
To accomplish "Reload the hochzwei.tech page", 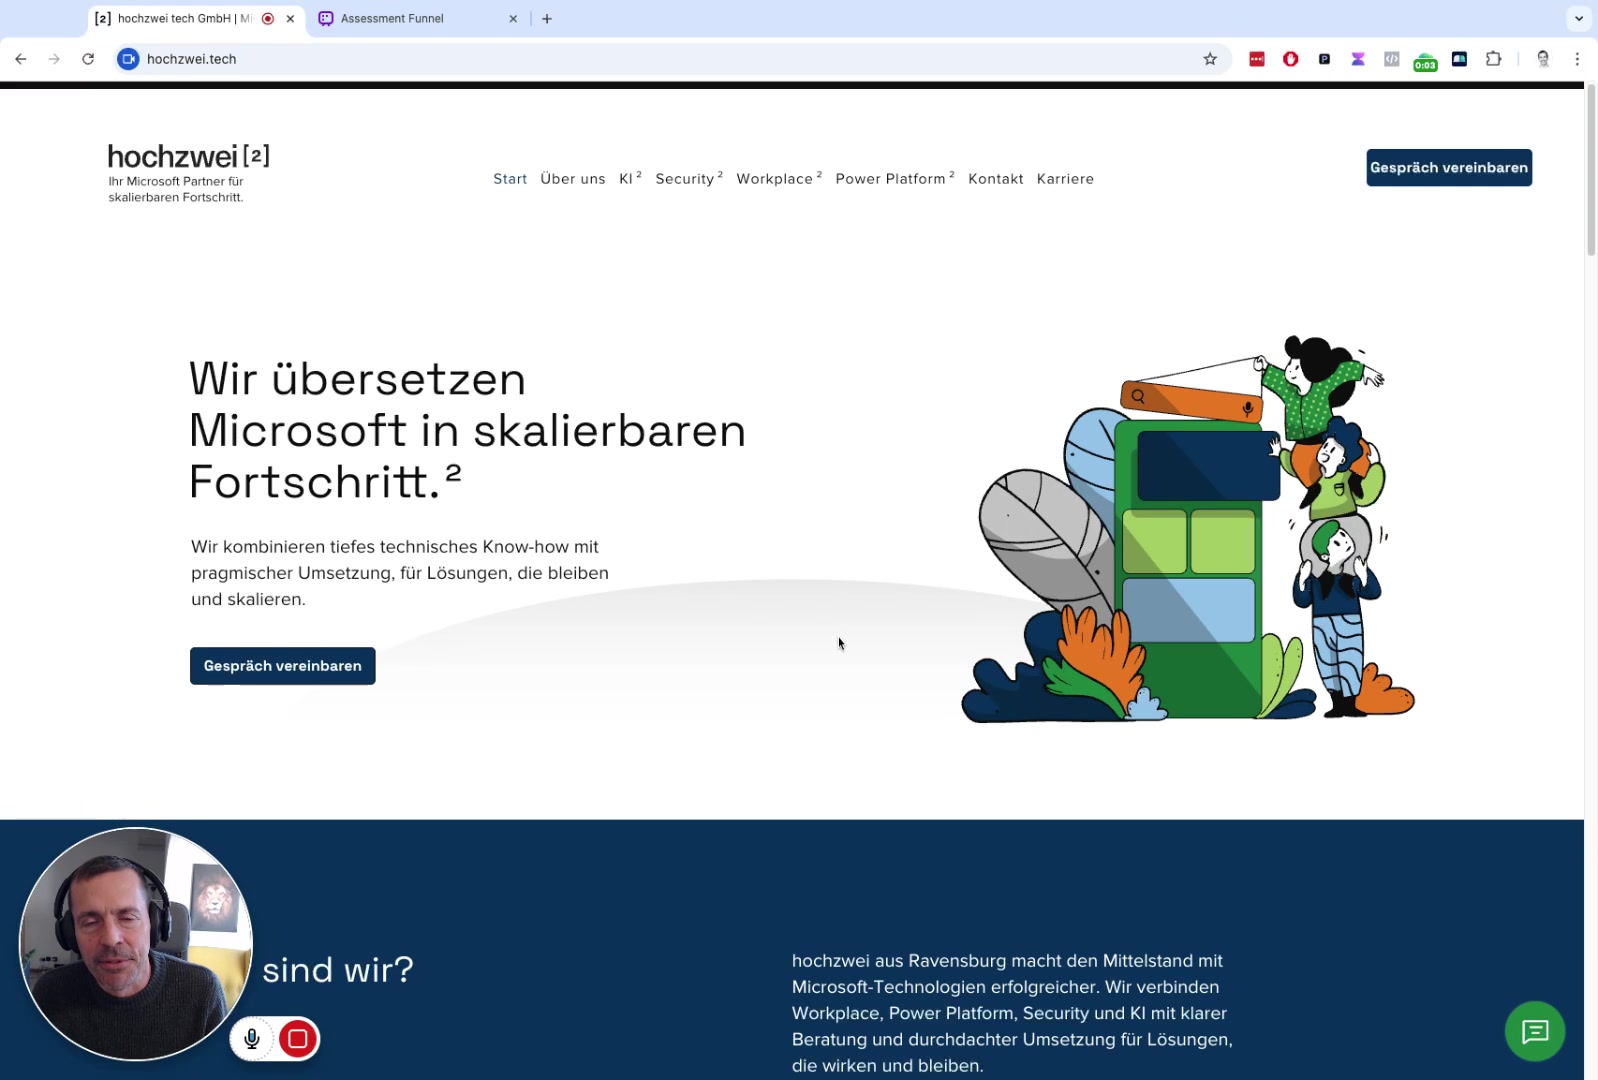I will [88, 59].
